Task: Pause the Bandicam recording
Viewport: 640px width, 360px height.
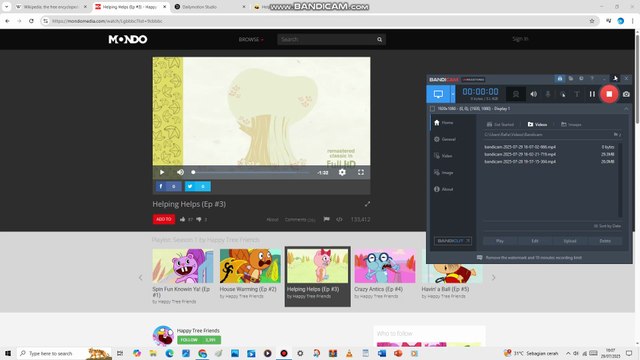Action: [592, 94]
